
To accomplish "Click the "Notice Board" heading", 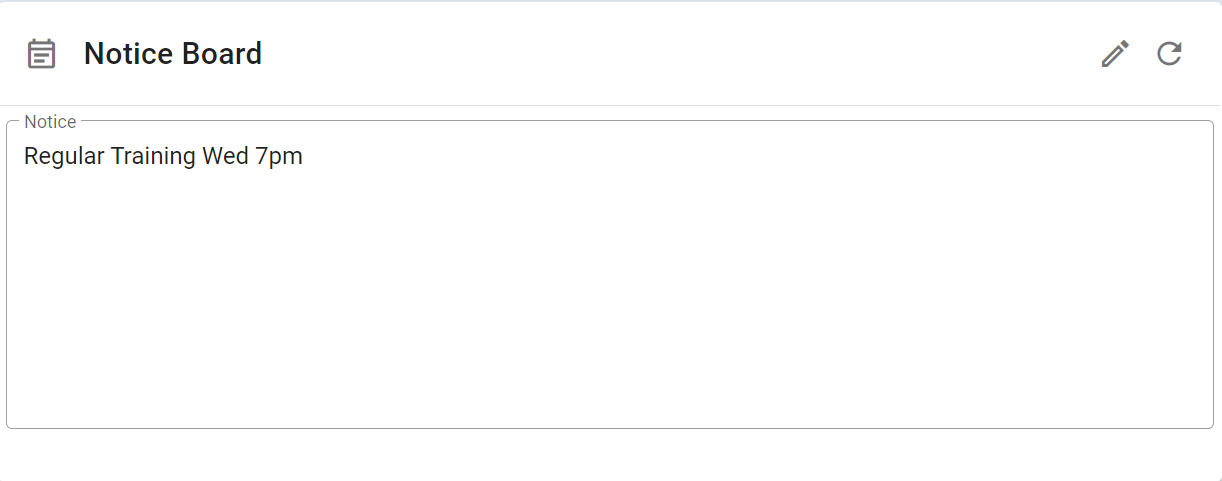I will [x=172, y=54].
